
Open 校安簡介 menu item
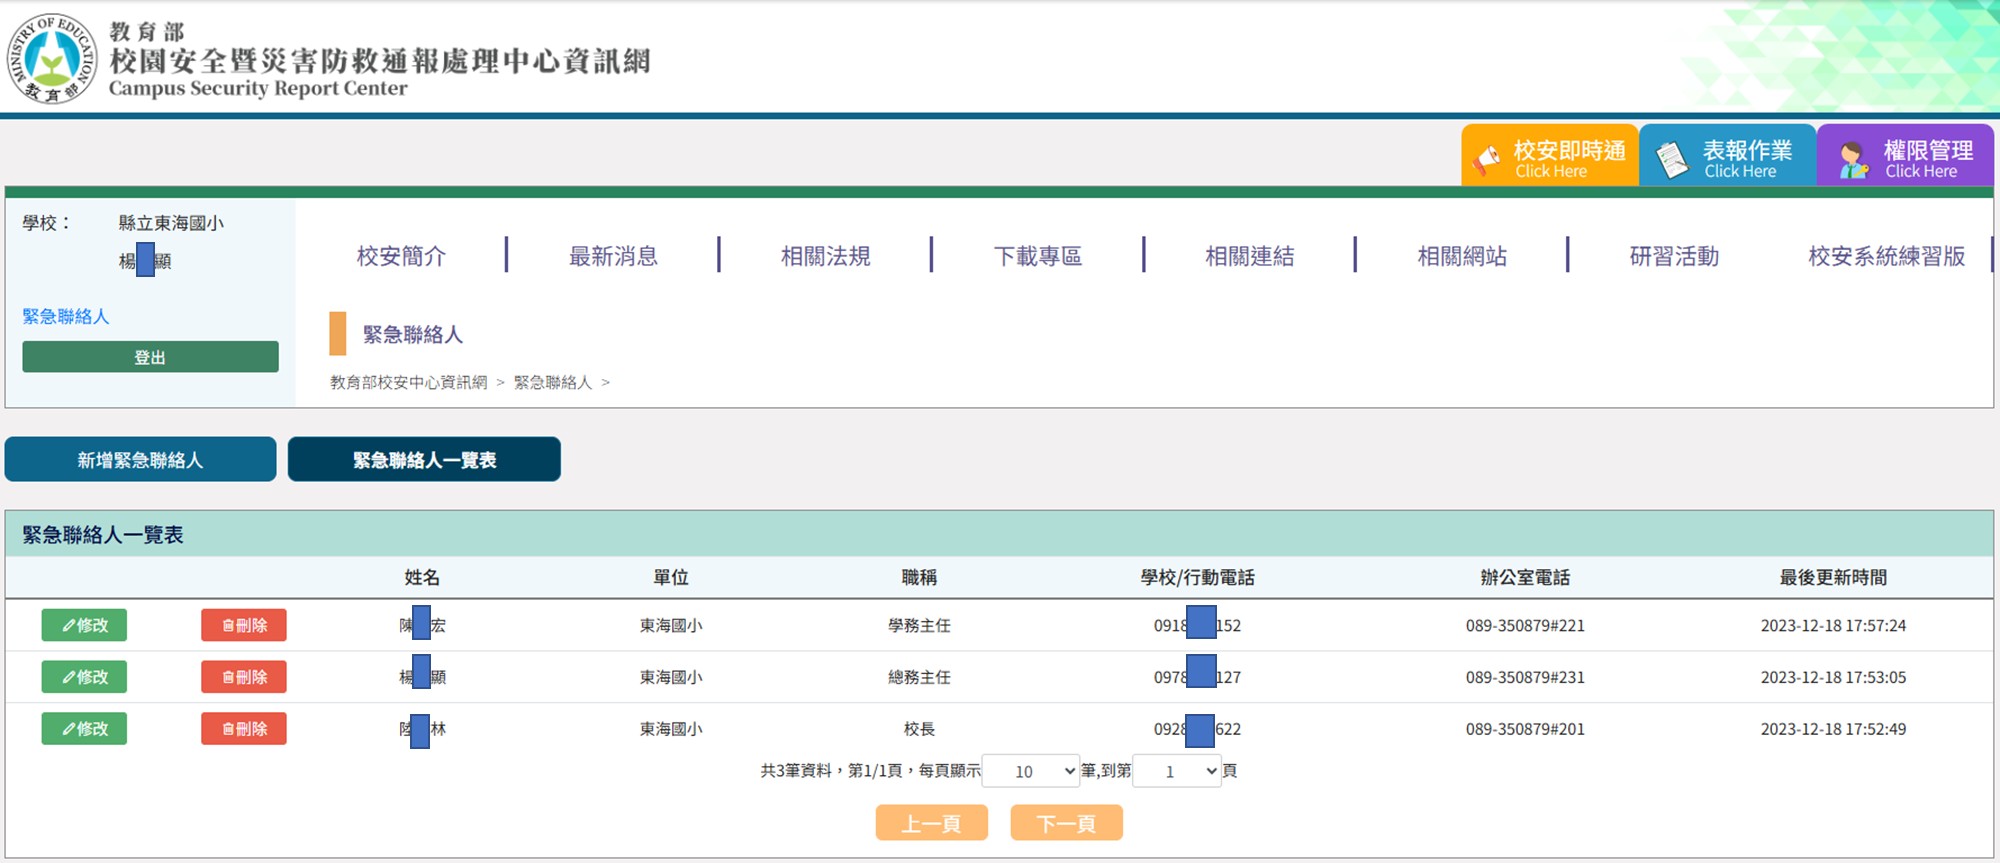coord(401,256)
